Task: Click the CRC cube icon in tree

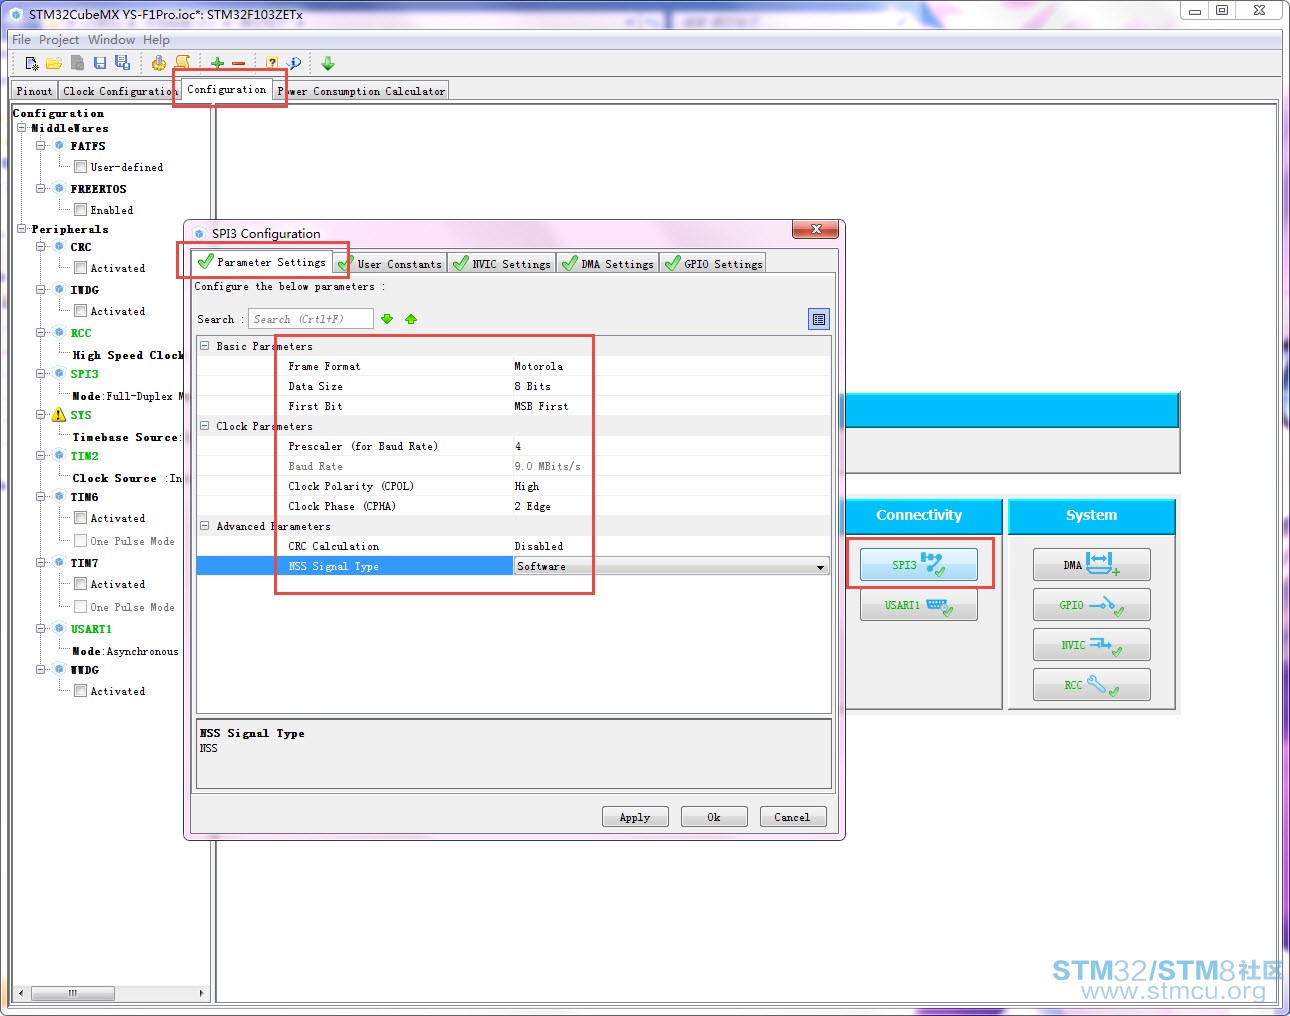Action: point(59,246)
